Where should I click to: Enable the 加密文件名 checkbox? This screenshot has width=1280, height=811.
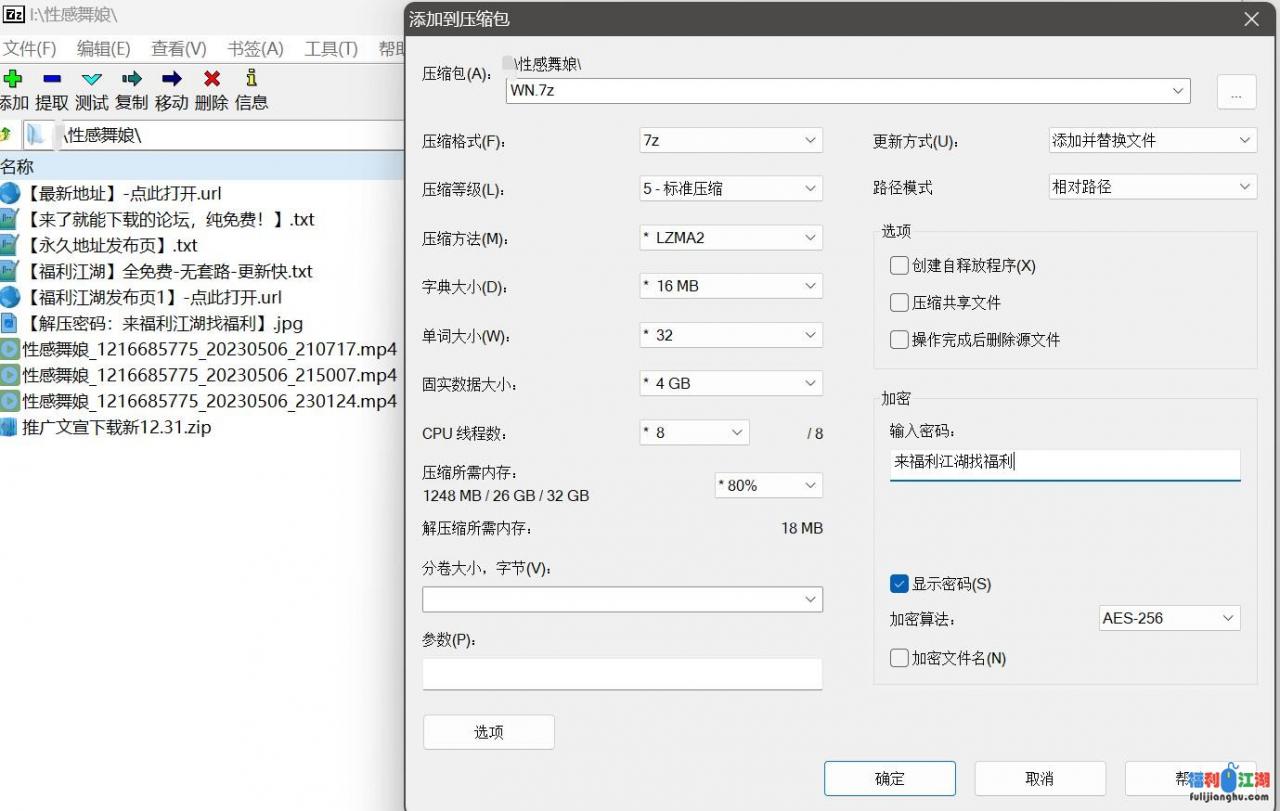[x=899, y=658]
